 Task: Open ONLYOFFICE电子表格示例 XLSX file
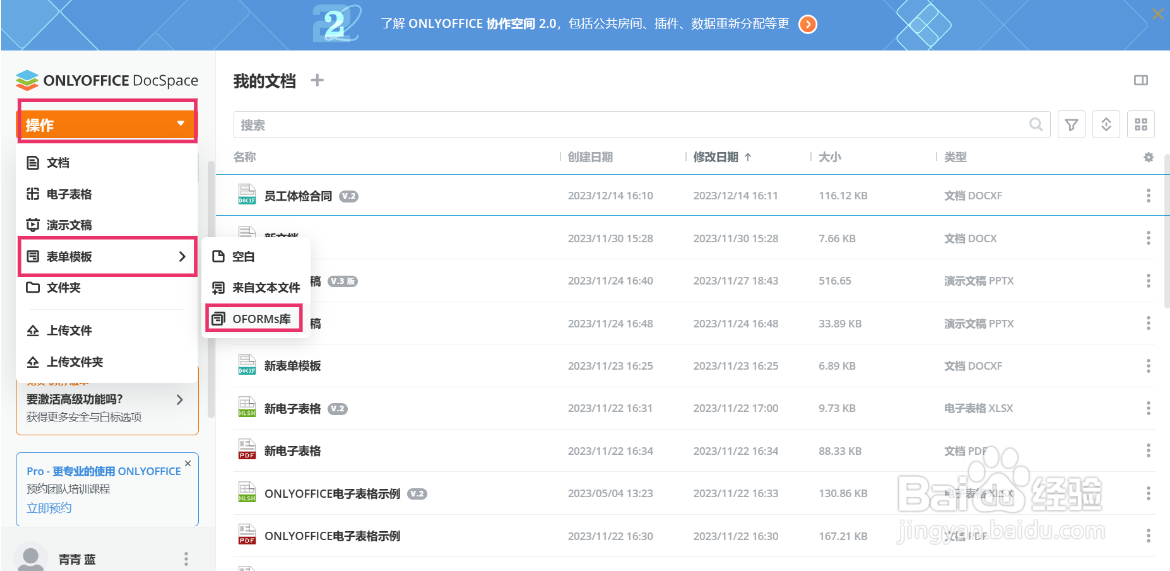(333, 494)
